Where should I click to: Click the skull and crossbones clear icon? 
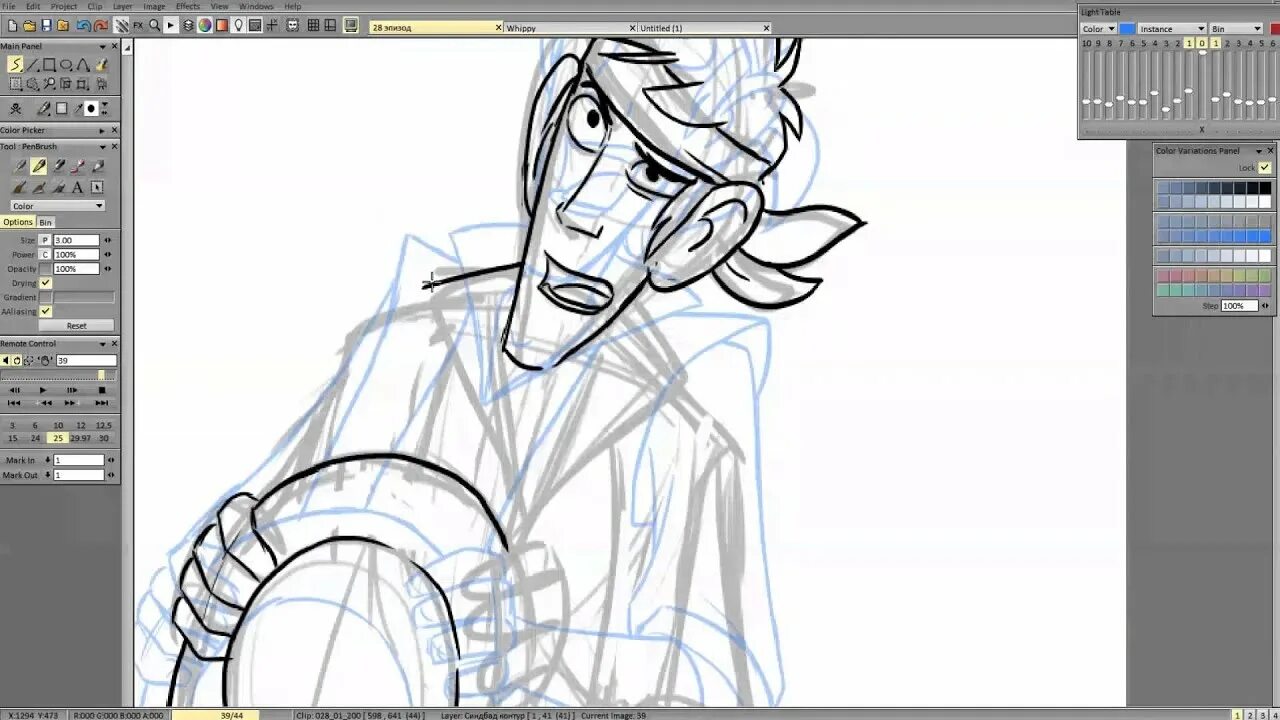pyautogui.click(x=15, y=108)
